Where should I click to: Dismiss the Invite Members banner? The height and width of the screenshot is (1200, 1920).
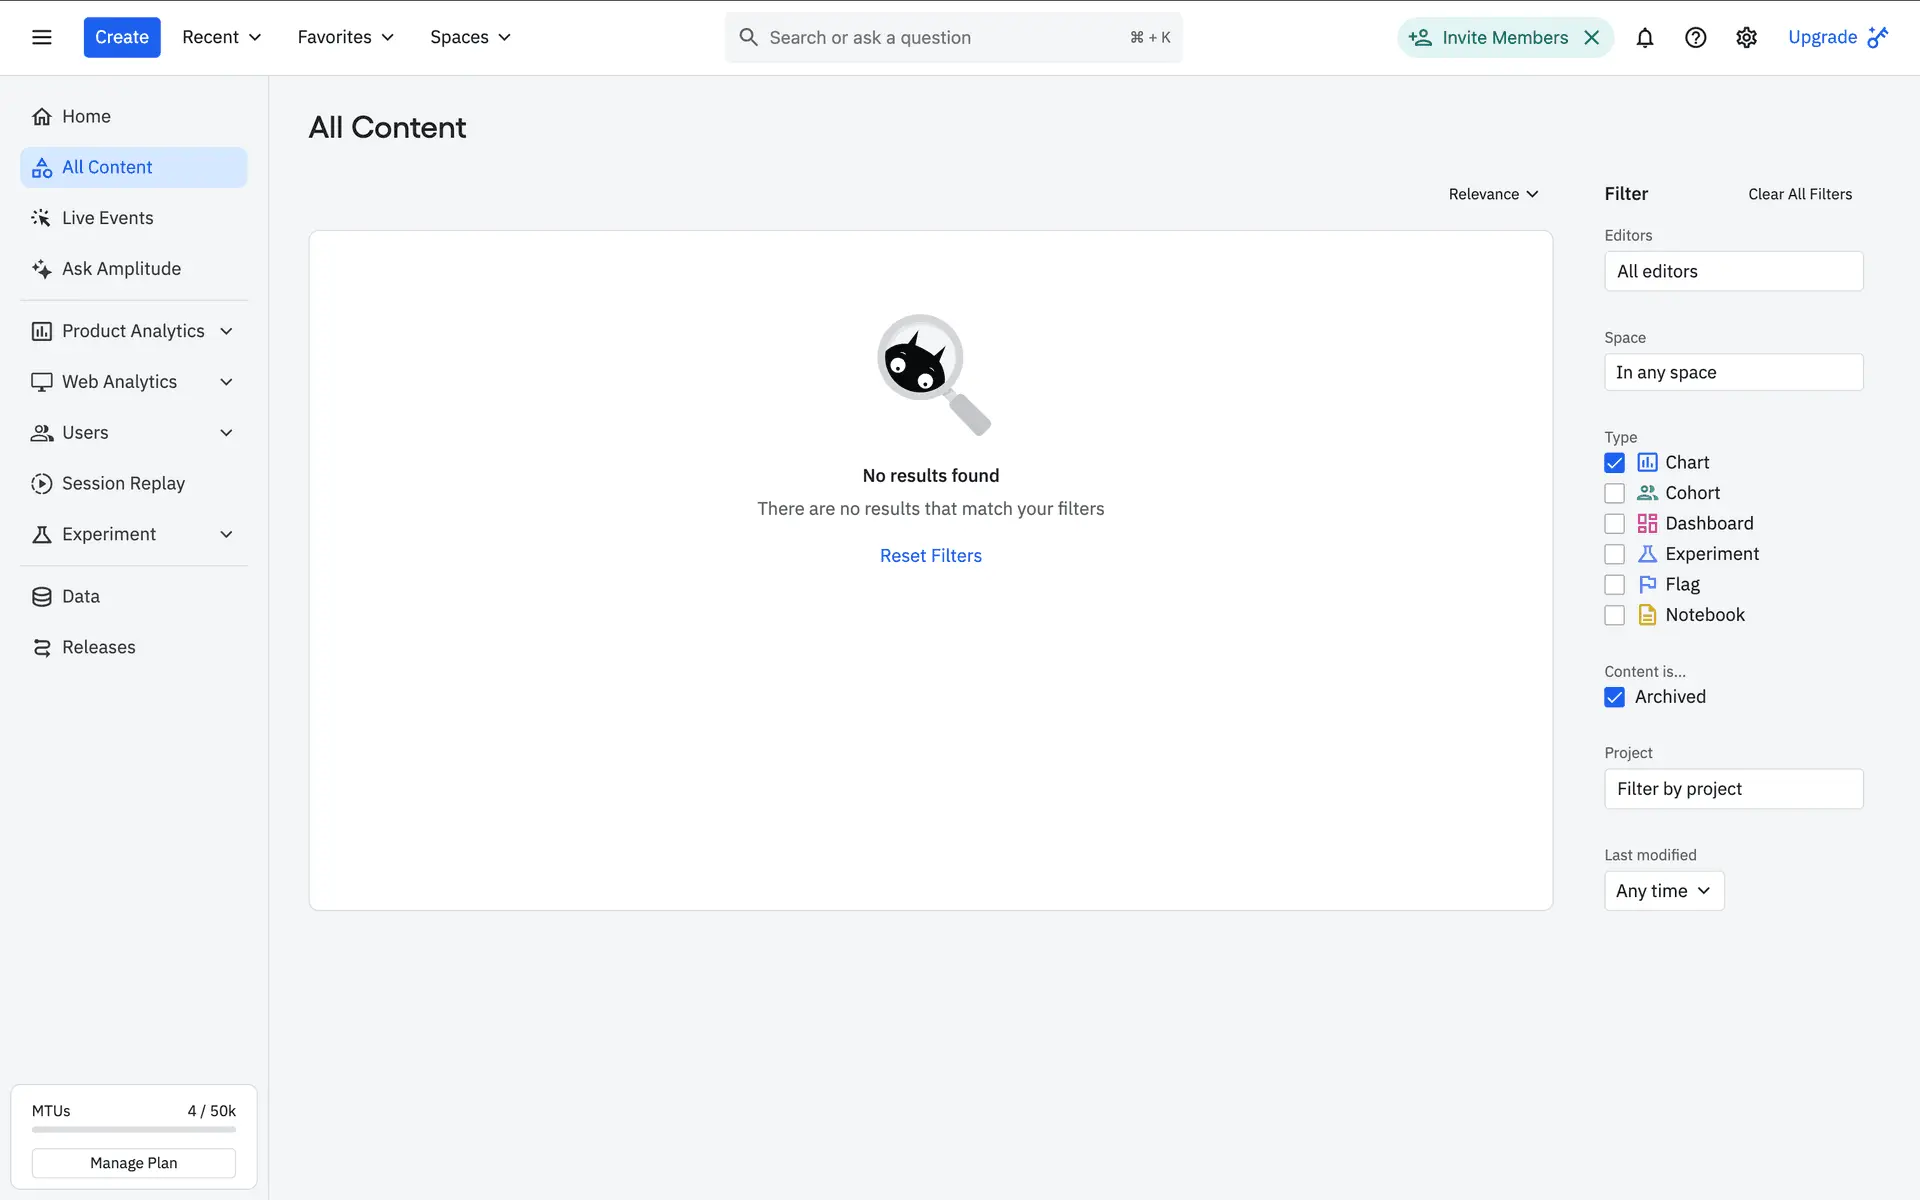(1592, 38)
